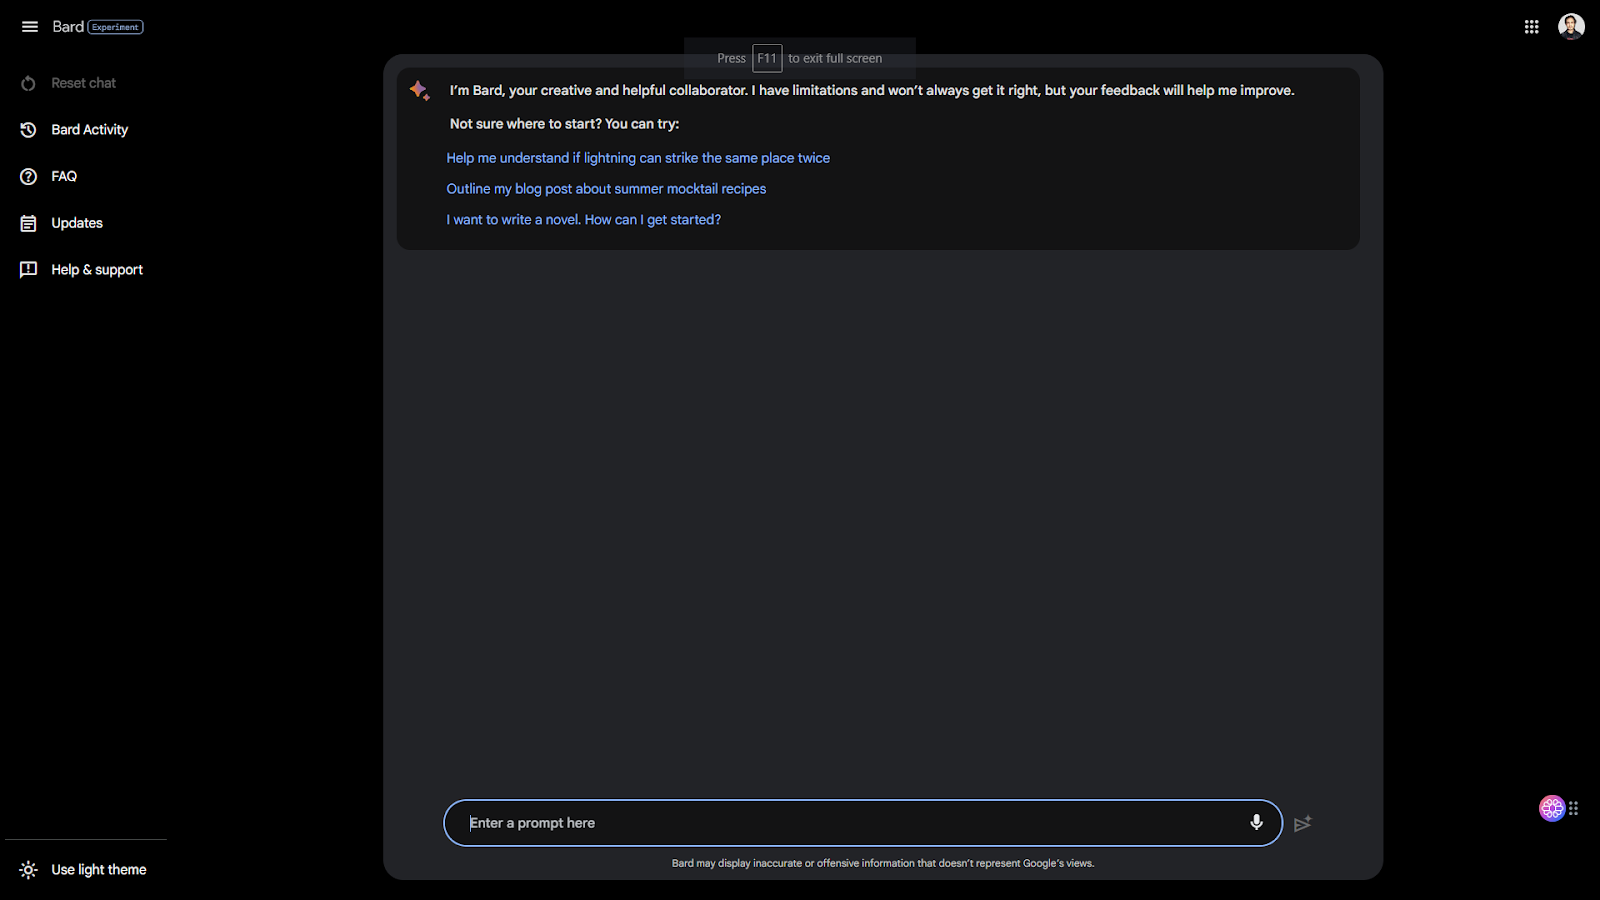Click 'Not sure where to start?' text

click(x=564, y=124)
